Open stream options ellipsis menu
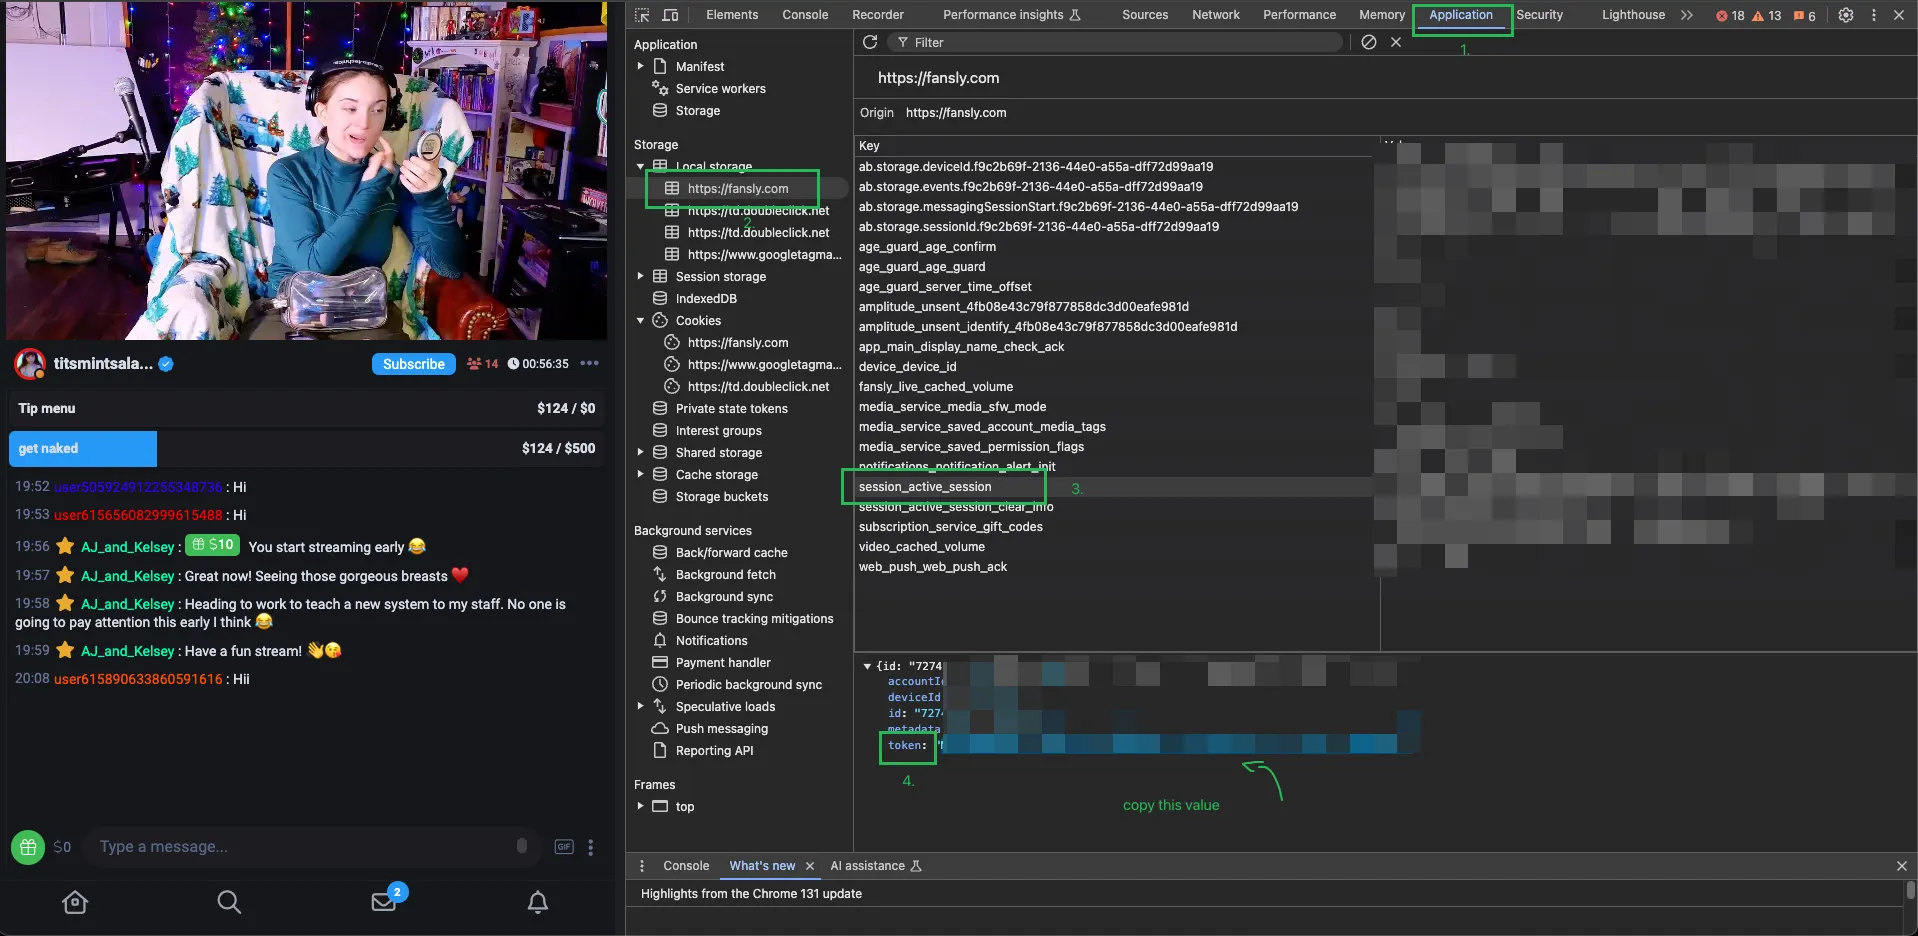The width and height of the screenshot is (1918, 936). 590,364
